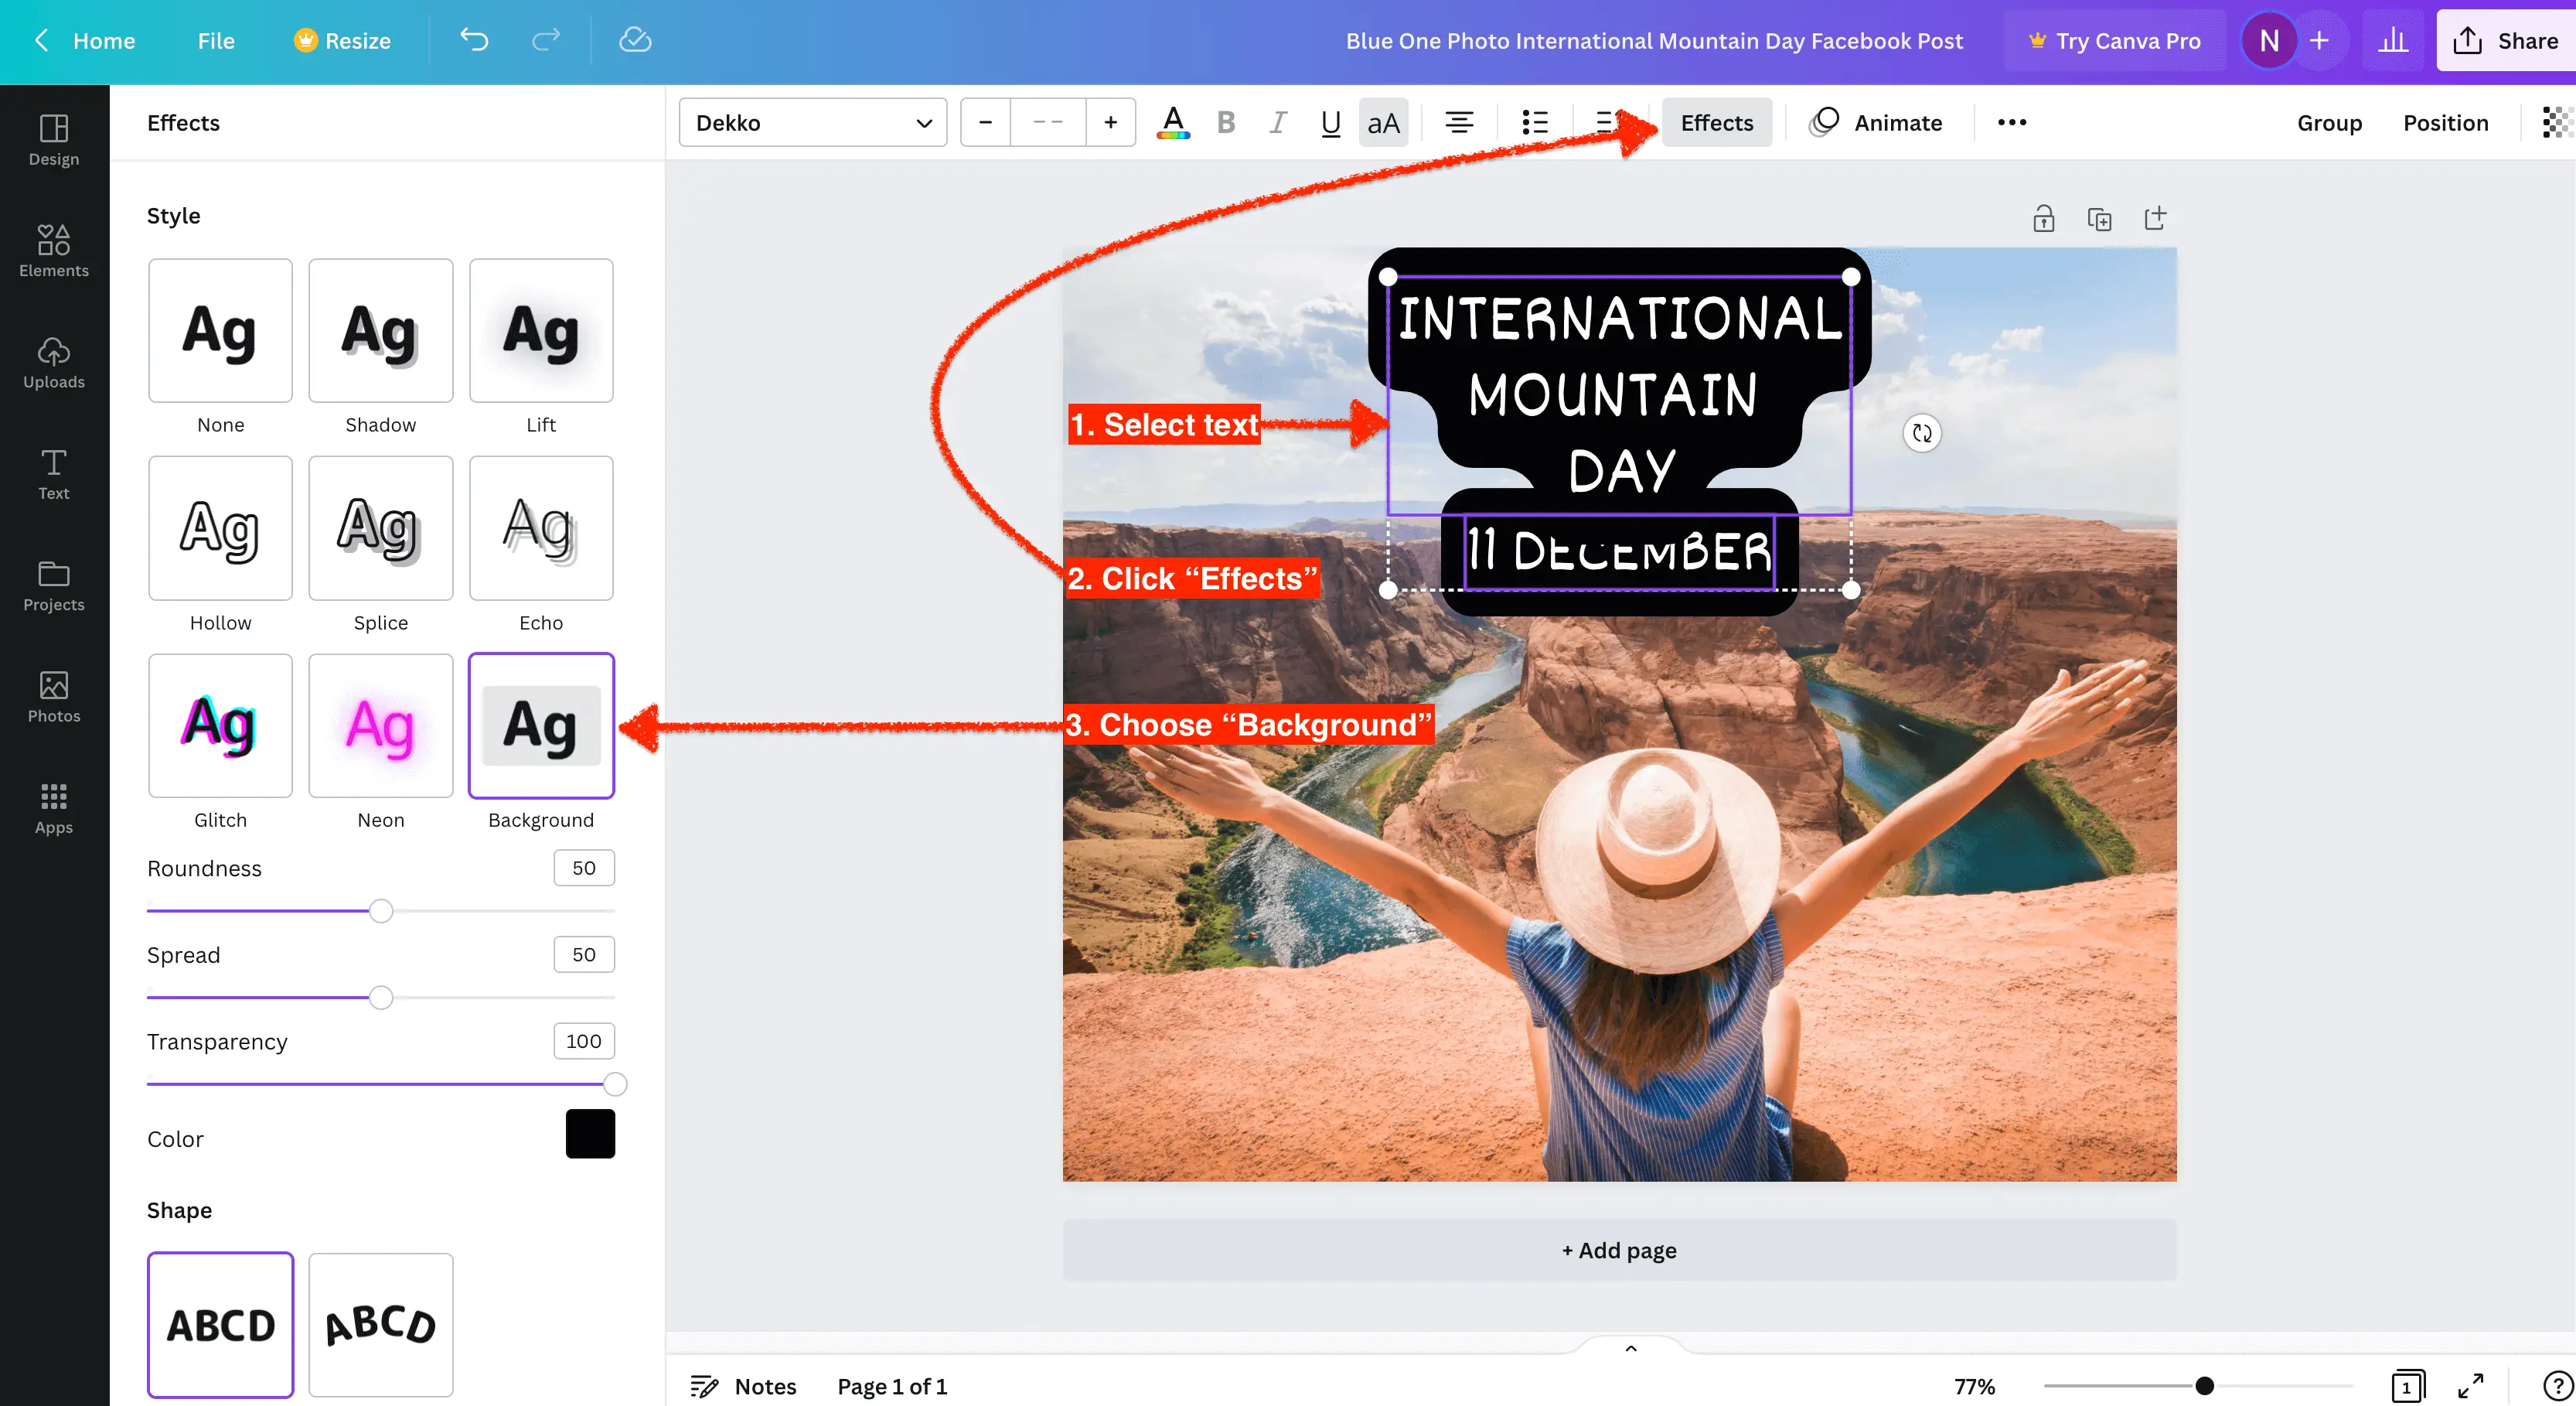Open the Uploads sidebar panel

pos(54,362)
